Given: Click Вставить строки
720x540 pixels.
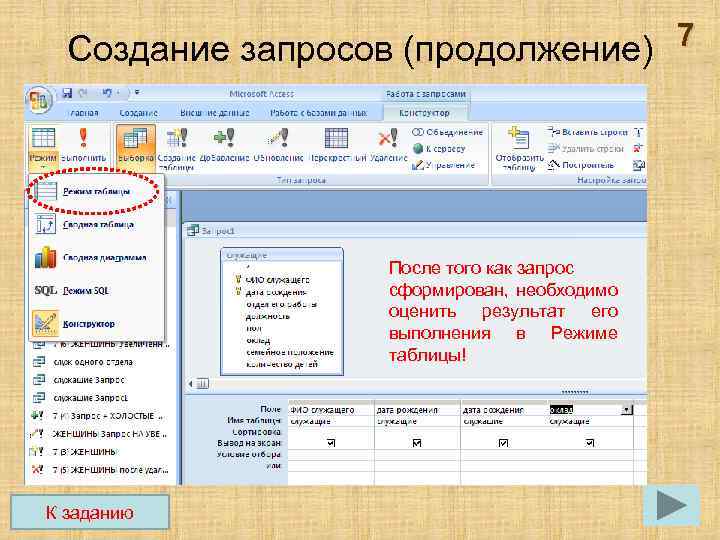Looking at the screenshot, I should [588, 132].
